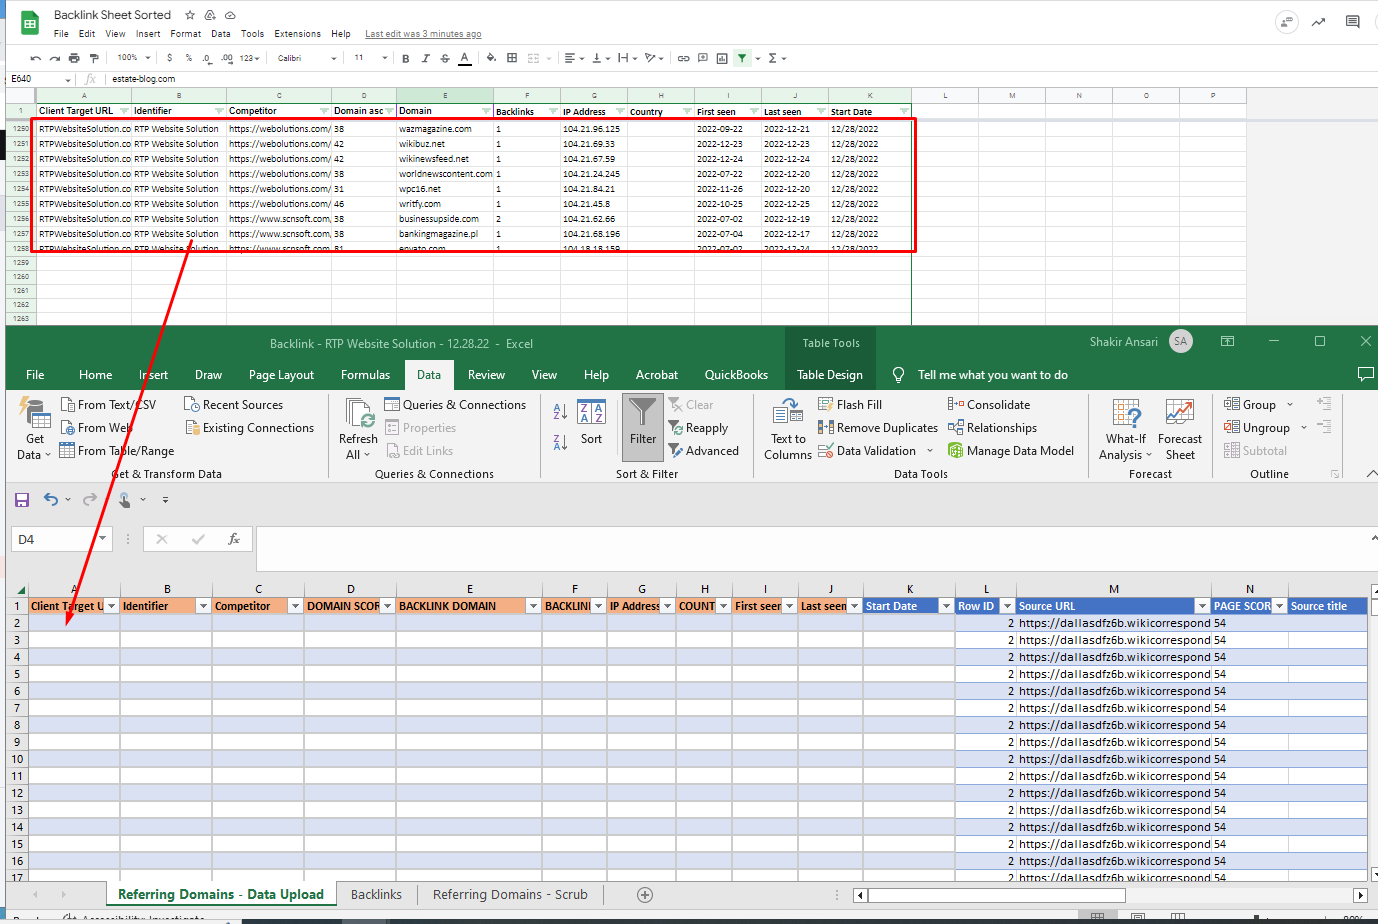
Task: Toggle the green filter icon in Google Sheets
Action: tap(742, 58)
